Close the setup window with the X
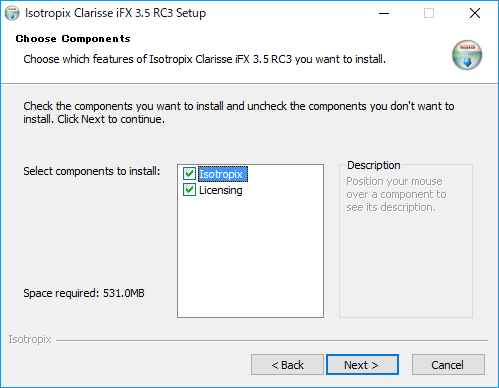Image resolution: width=499 pixels, height=388 pixels. pyautogui.click(x=475, y=13)
